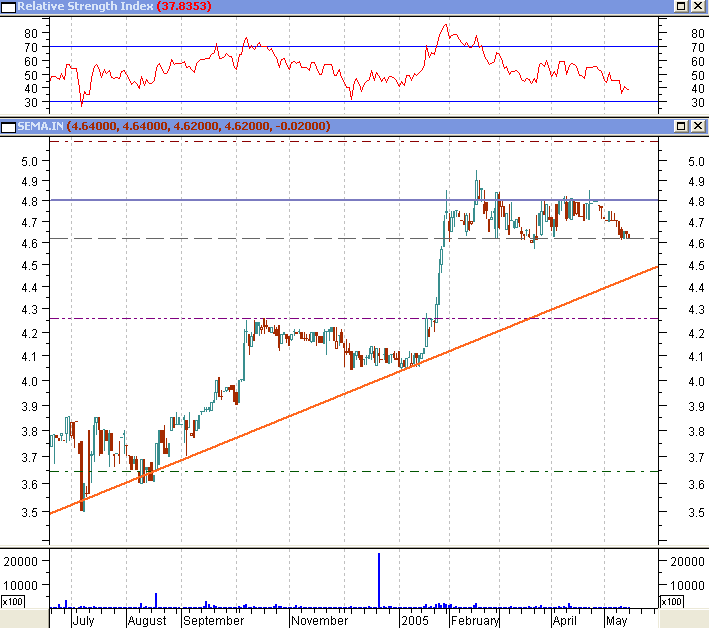Click the September label on the date axis
Viewport: 709px width, 628px height.
(213, 620)
